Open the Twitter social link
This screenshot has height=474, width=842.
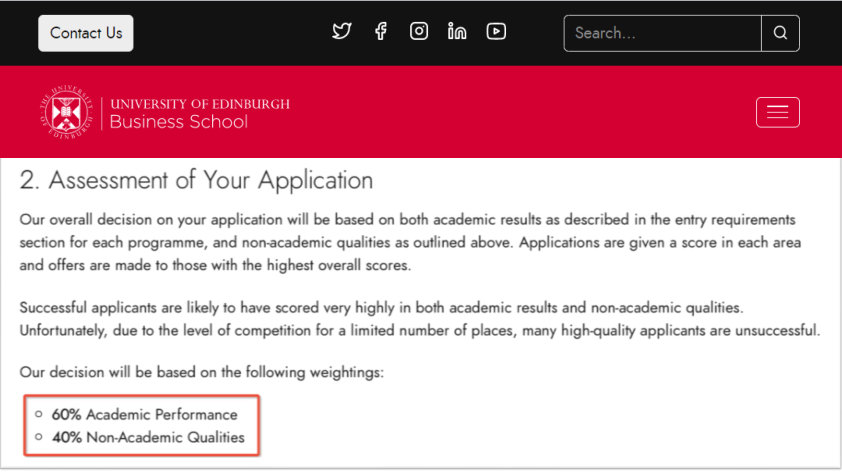(342, 31)
